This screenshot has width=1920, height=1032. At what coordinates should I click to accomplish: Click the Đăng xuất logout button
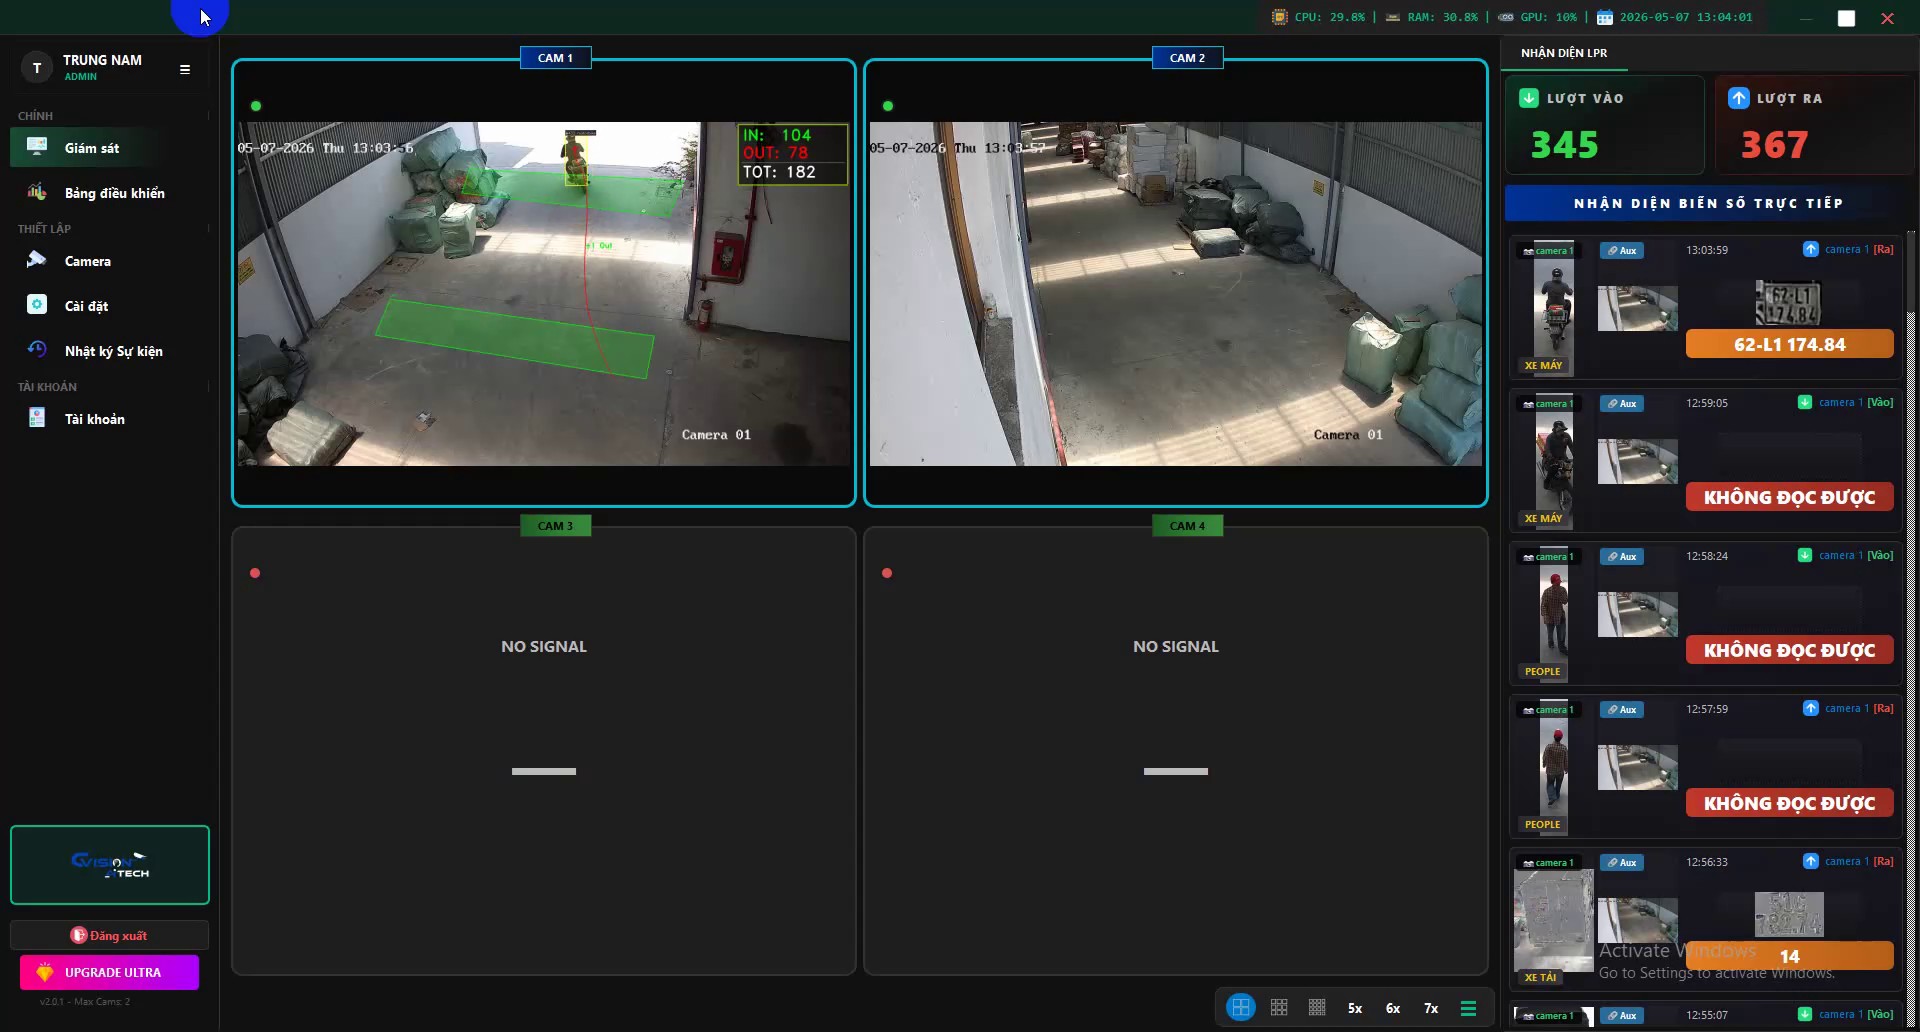pyautogui.click(x=110, y=936)
